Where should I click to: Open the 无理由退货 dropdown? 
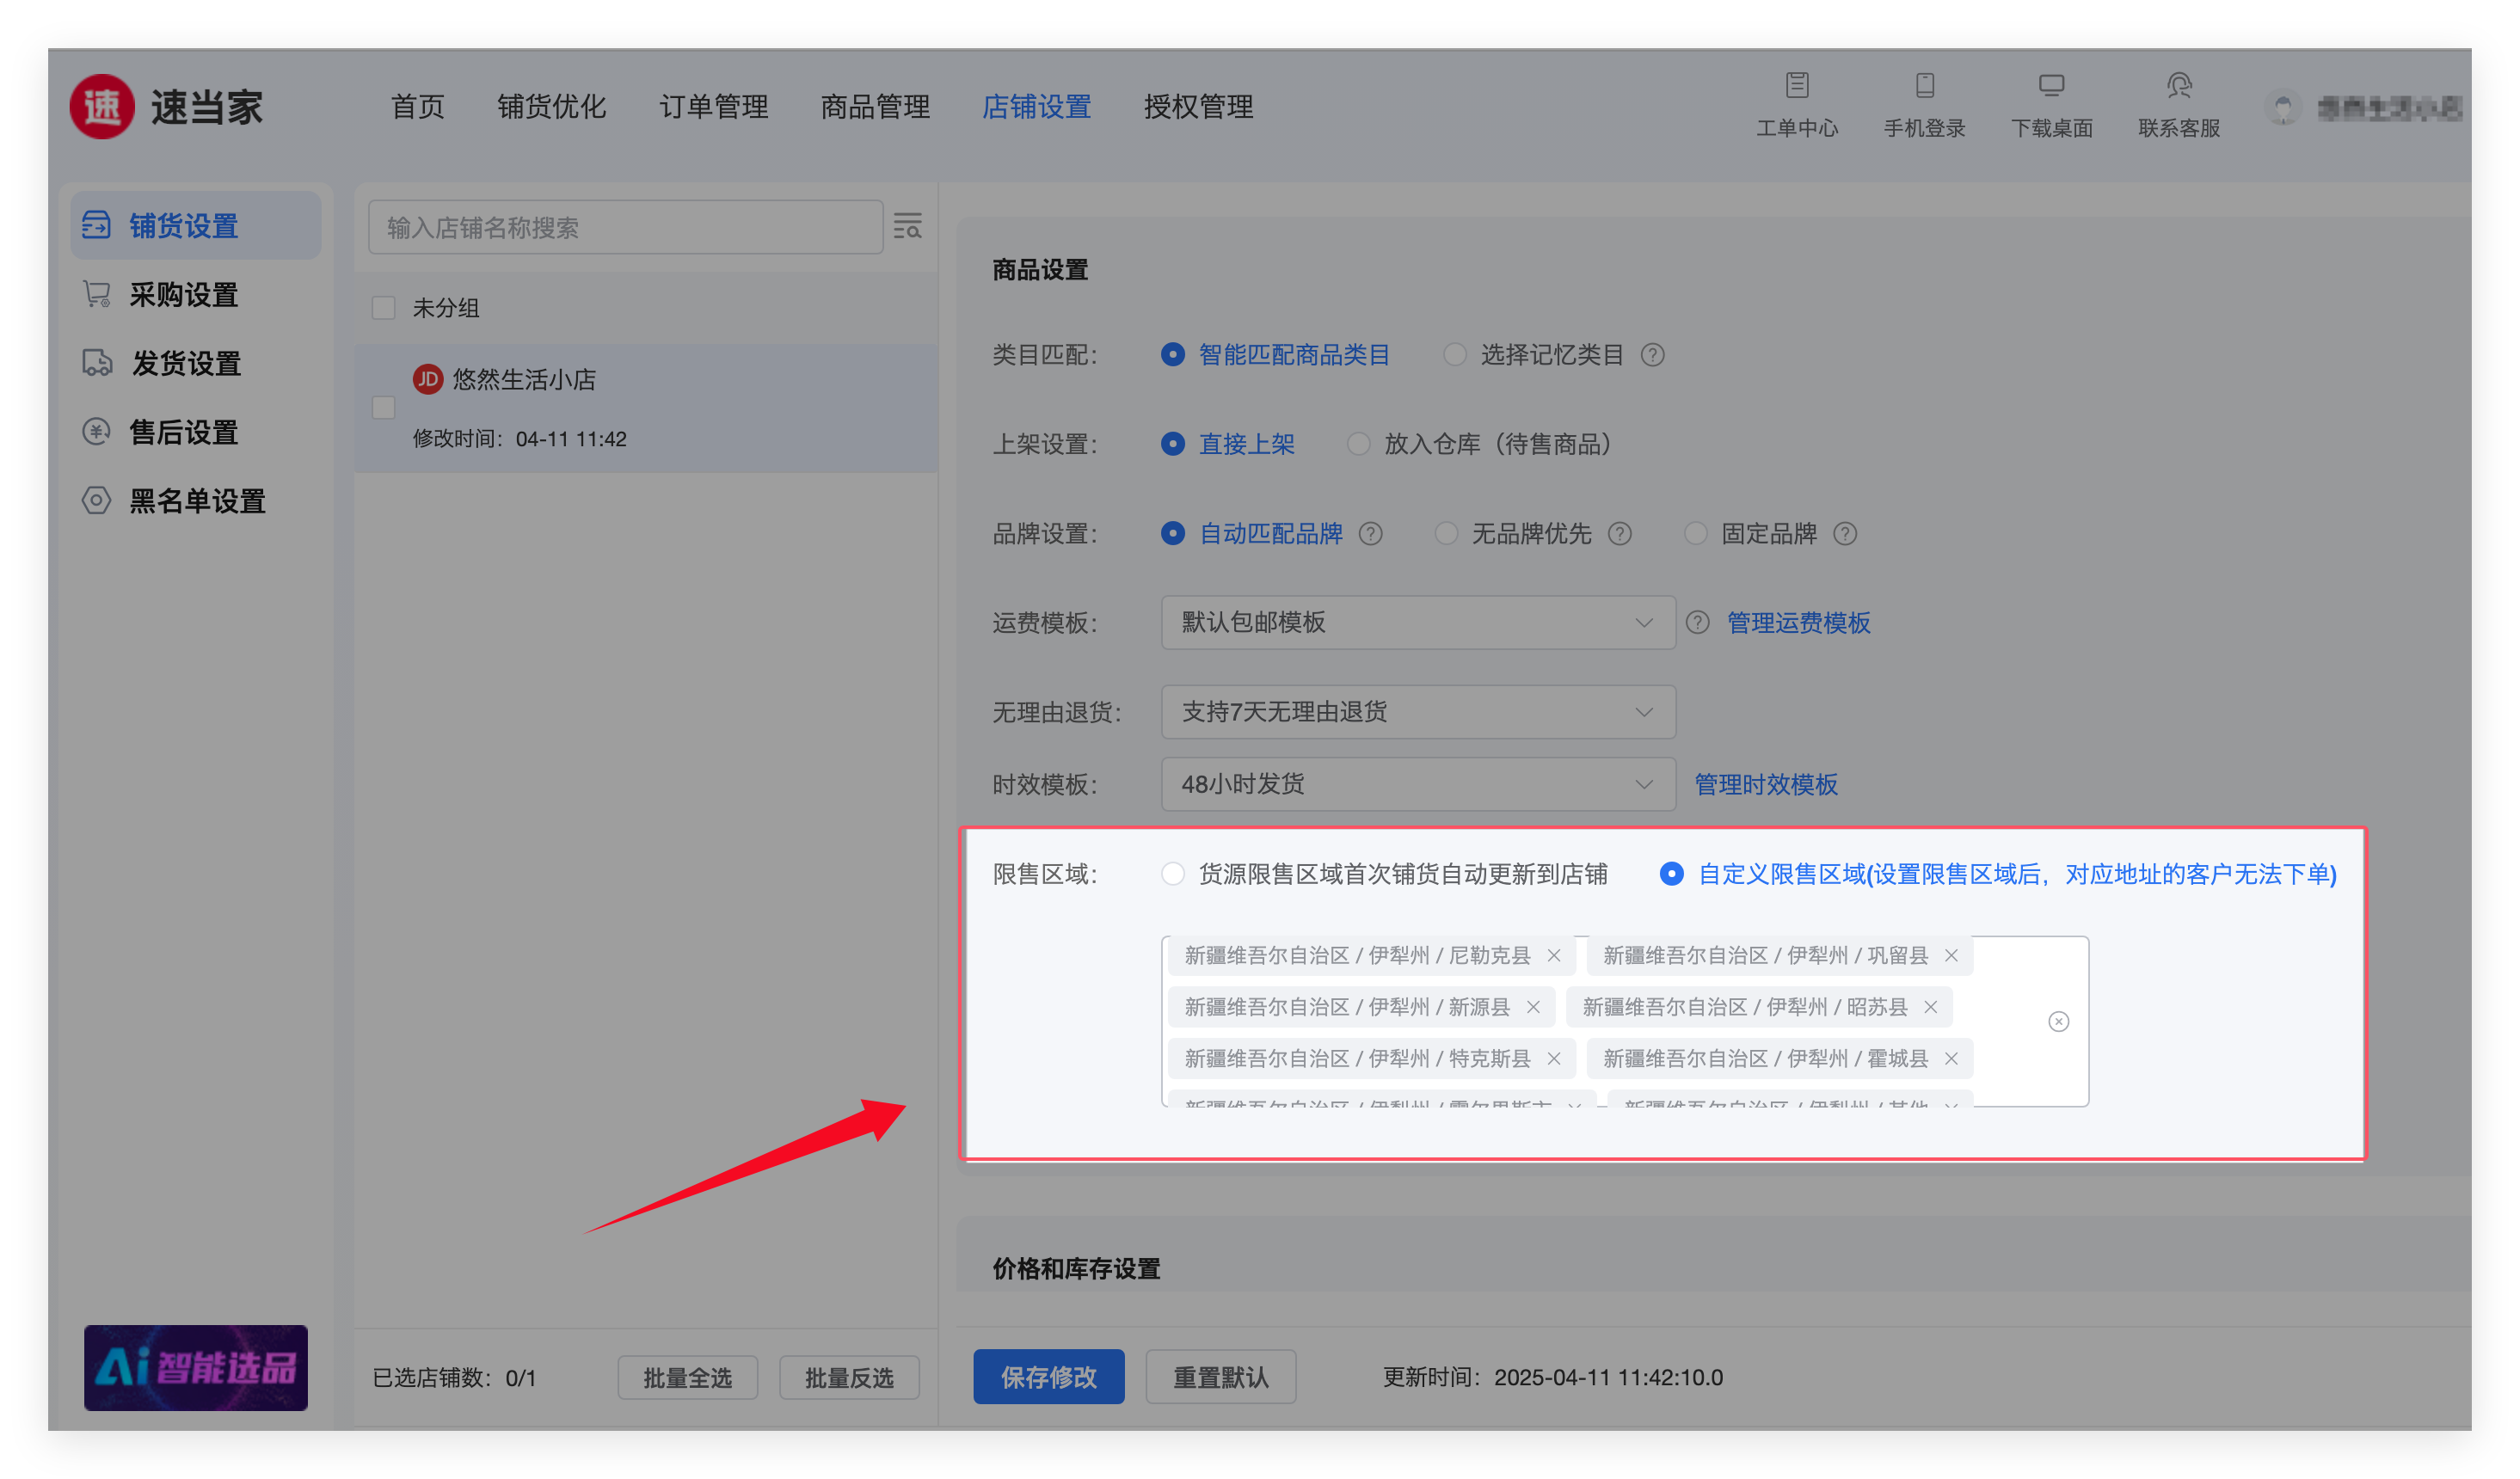click(1417, 712)
